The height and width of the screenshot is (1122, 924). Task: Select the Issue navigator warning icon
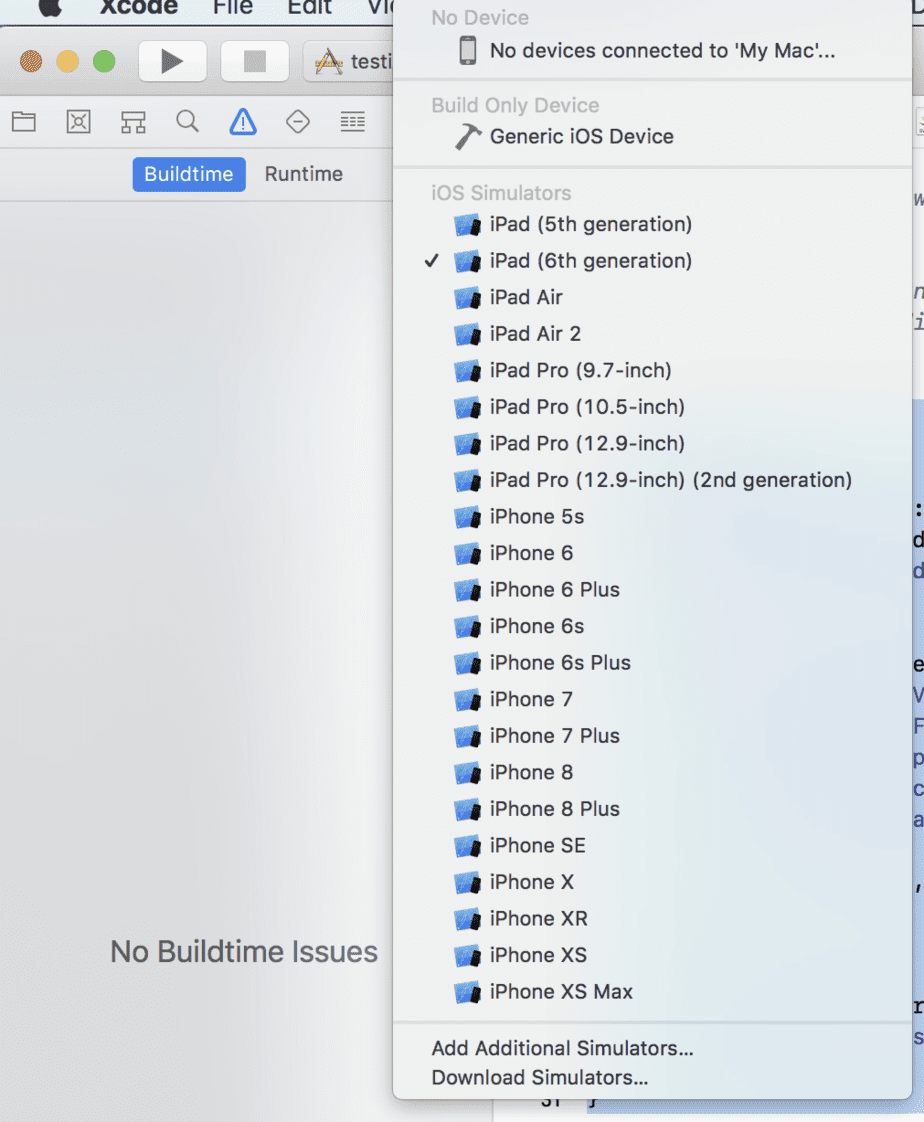point(243,121)
